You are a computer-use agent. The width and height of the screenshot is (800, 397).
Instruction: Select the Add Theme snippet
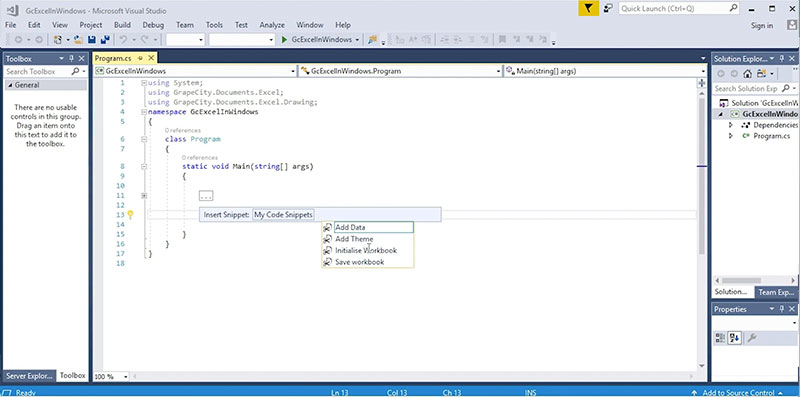tap(354, 239)
